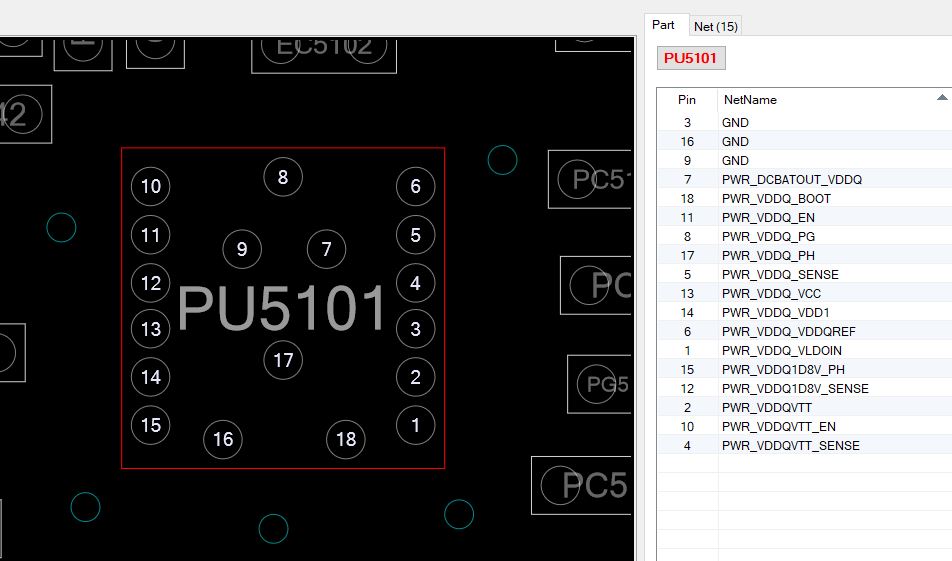Select pin 18 pad on PU5101
The image size is (952, 561).
346,439
